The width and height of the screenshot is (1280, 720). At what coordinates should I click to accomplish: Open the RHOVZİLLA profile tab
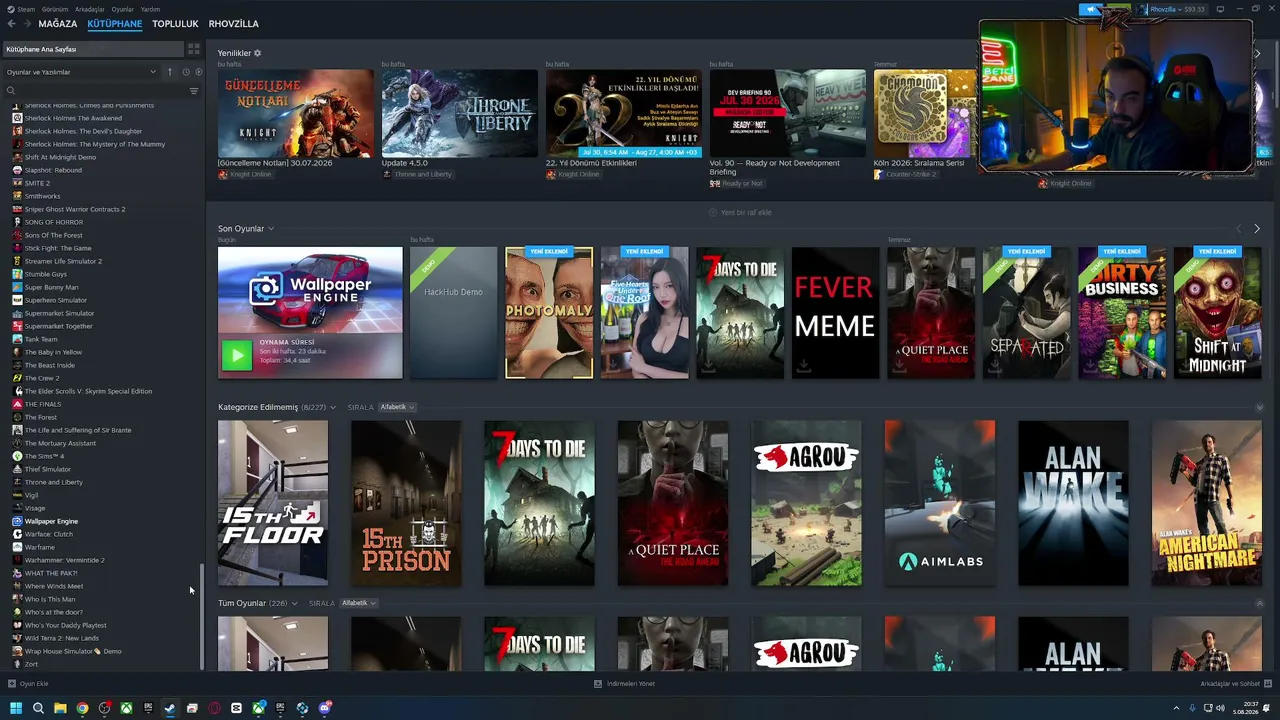(233, 24)
